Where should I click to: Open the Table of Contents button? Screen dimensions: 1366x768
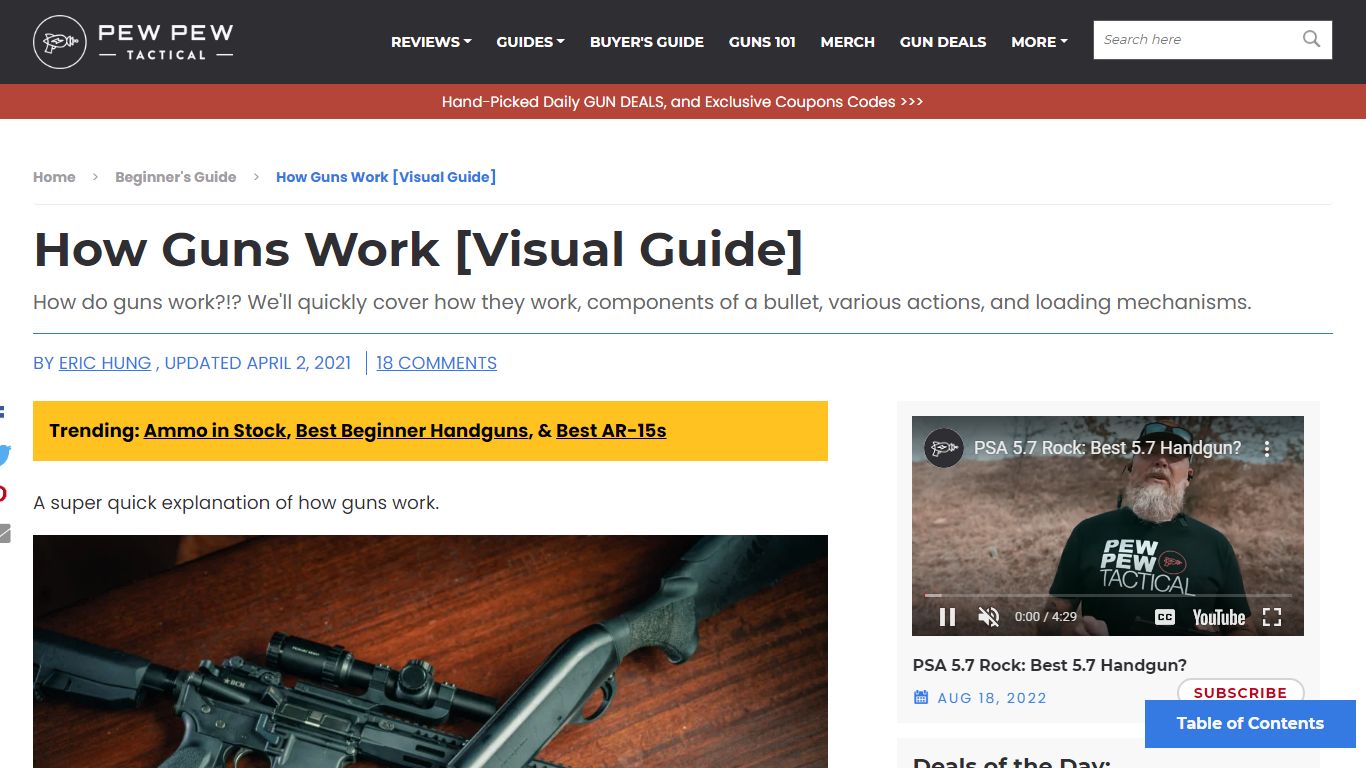(x=1250, y=724)
